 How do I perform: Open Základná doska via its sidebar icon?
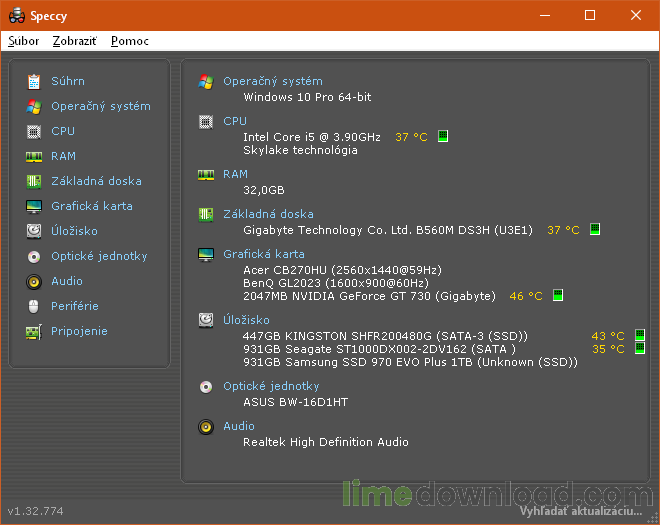tap(33, 181)
